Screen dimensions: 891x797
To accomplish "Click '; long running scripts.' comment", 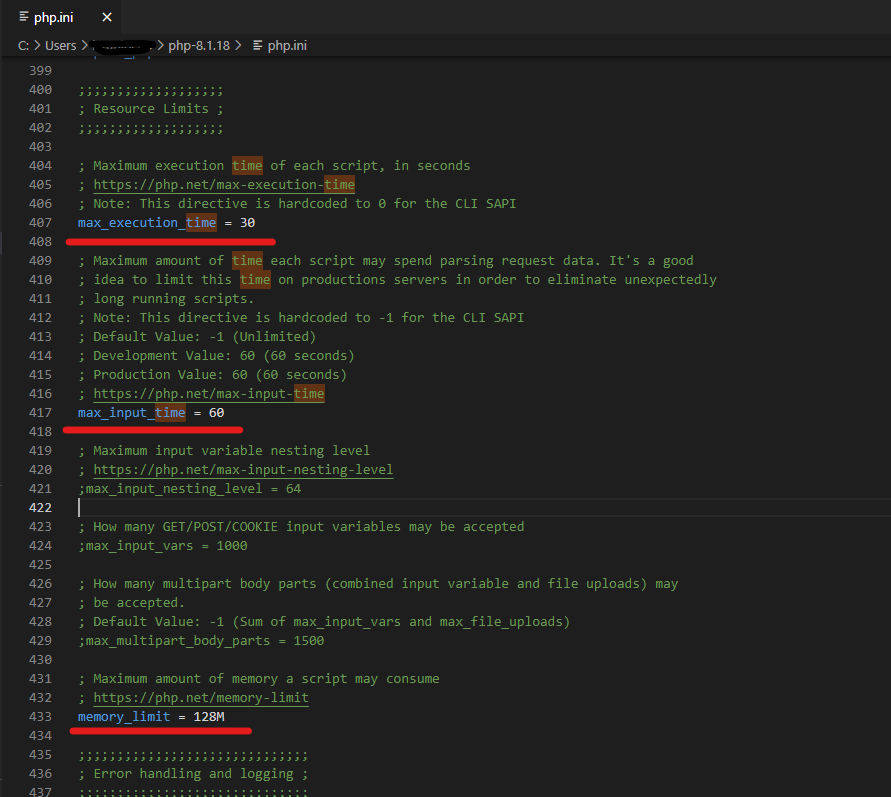I will tap(166, 299).
